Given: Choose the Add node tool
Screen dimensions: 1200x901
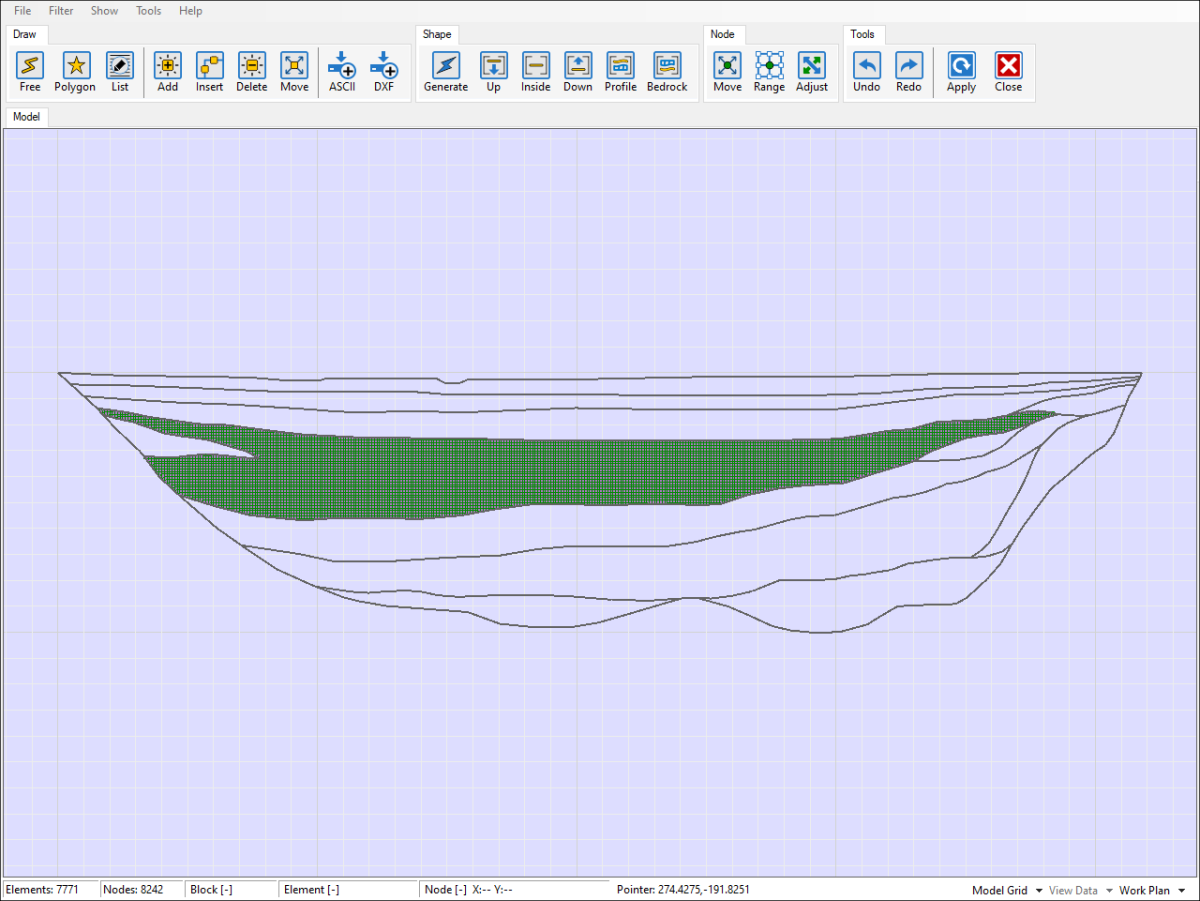Looking at the screenshot, I should click(168, 73).
